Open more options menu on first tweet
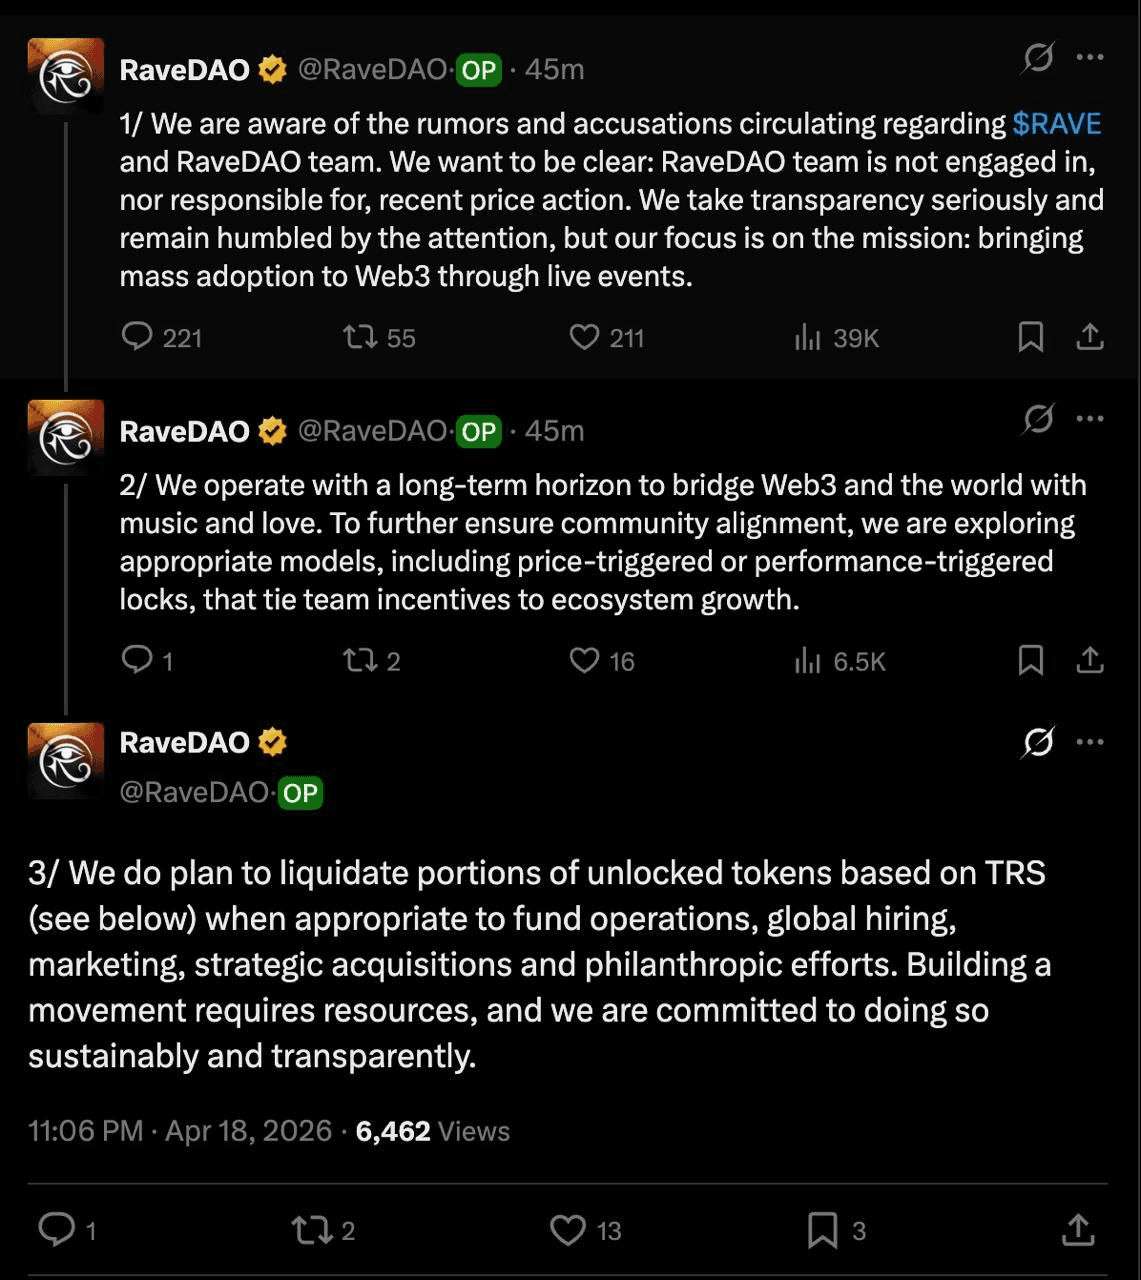Image resolution: width=1141 pixels, height=1280 pixels. [1090, 57]
